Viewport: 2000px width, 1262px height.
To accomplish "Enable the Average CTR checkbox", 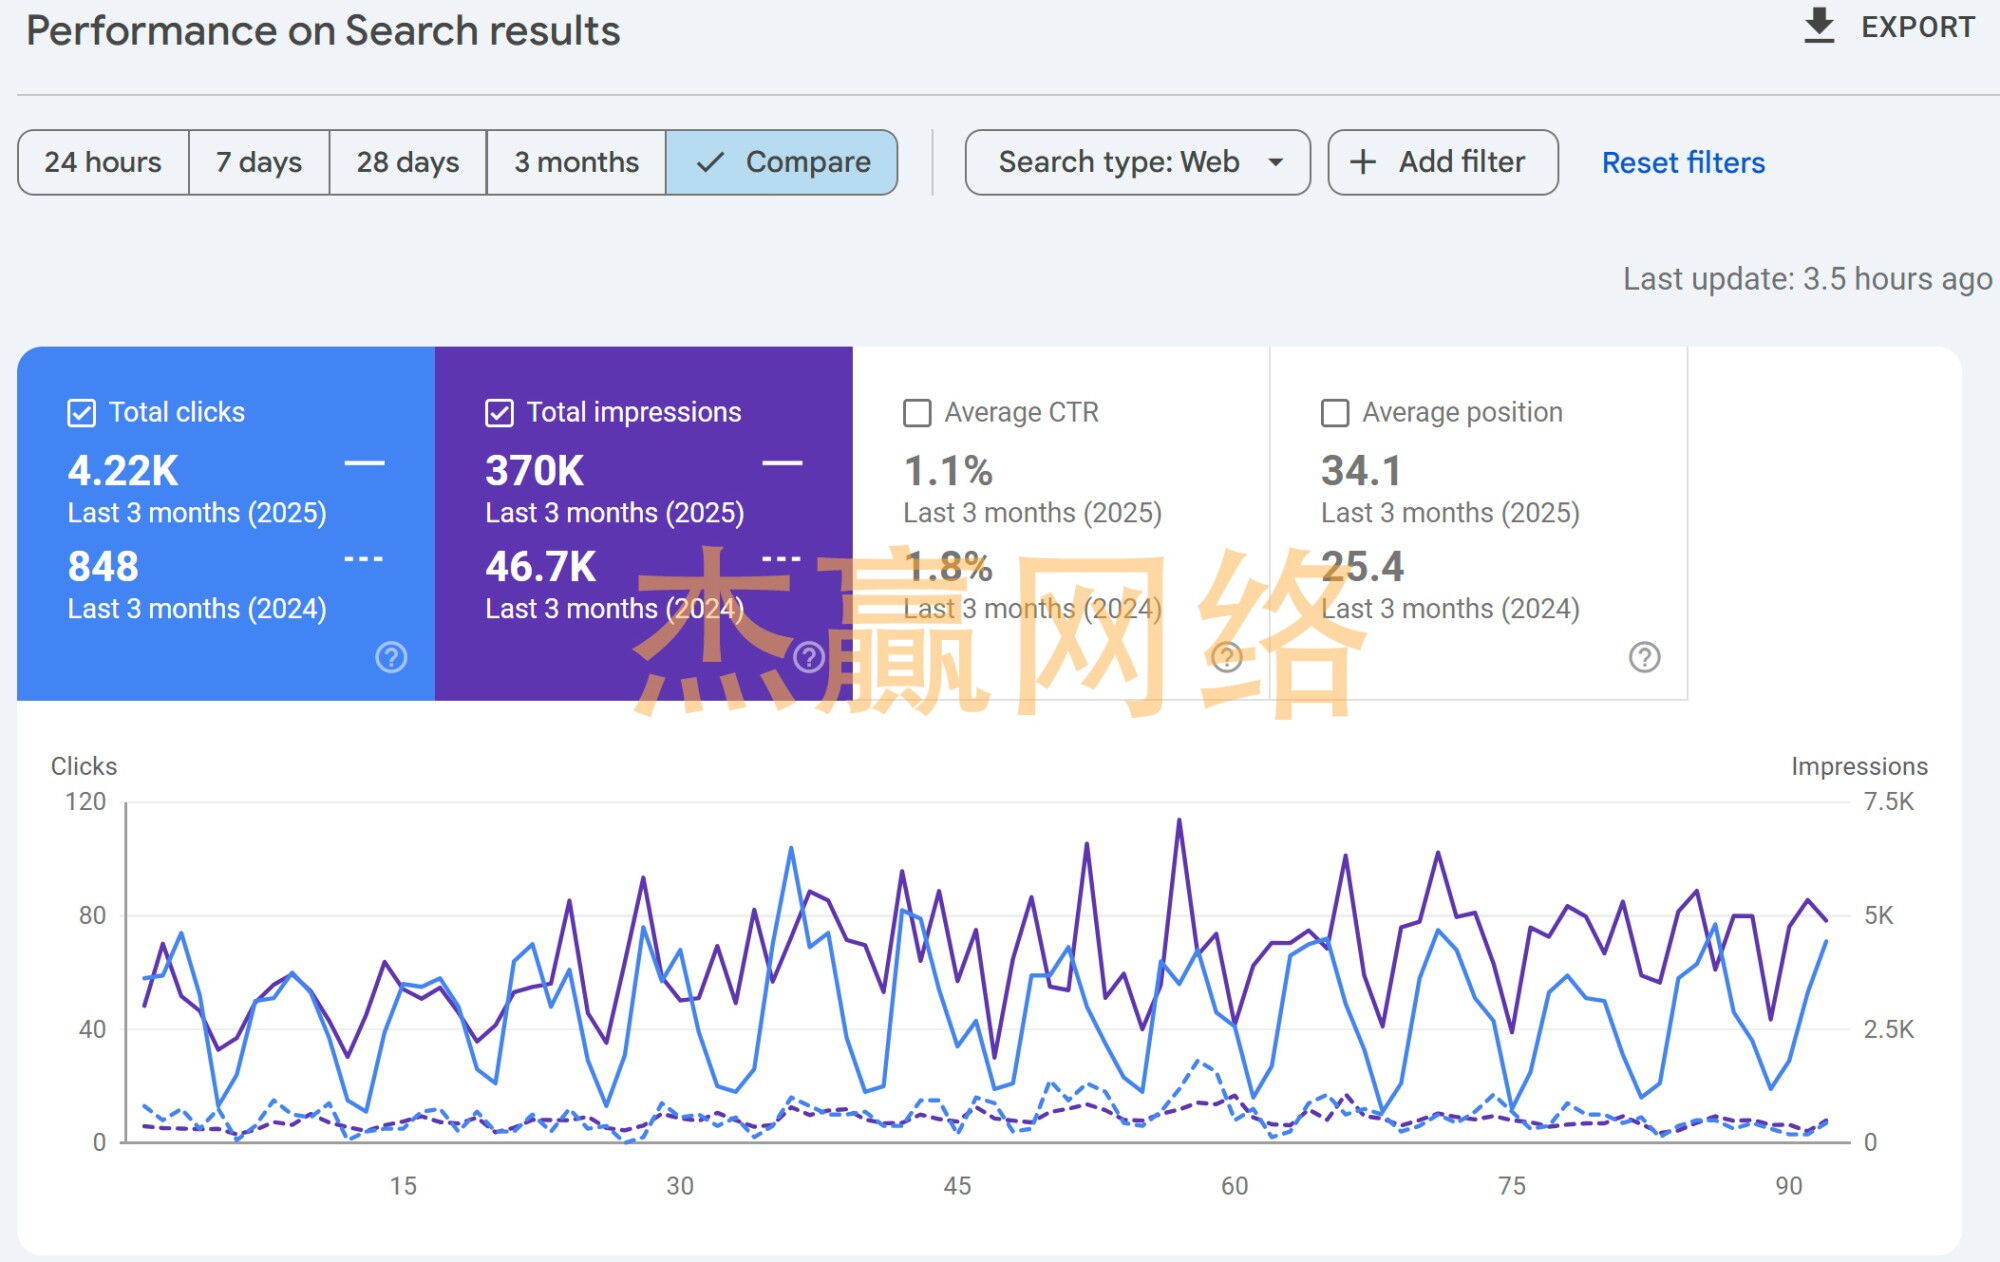I will pyautogui.click(x=917, y=413).
